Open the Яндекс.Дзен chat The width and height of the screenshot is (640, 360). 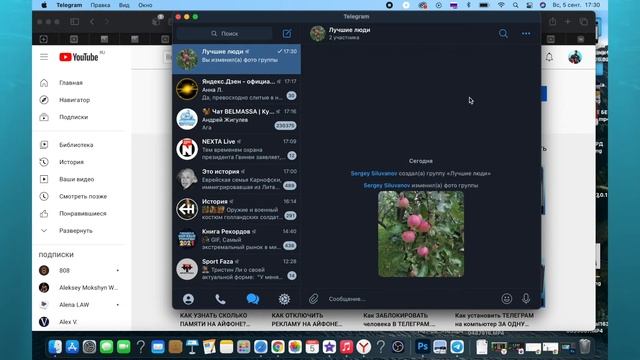tap(237, 89)
